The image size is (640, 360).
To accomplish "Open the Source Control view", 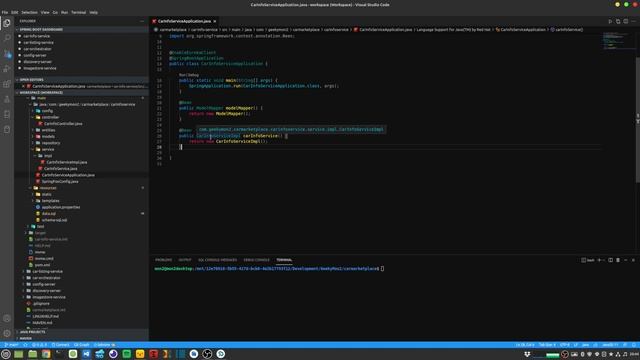I will [x=7, y=53].
